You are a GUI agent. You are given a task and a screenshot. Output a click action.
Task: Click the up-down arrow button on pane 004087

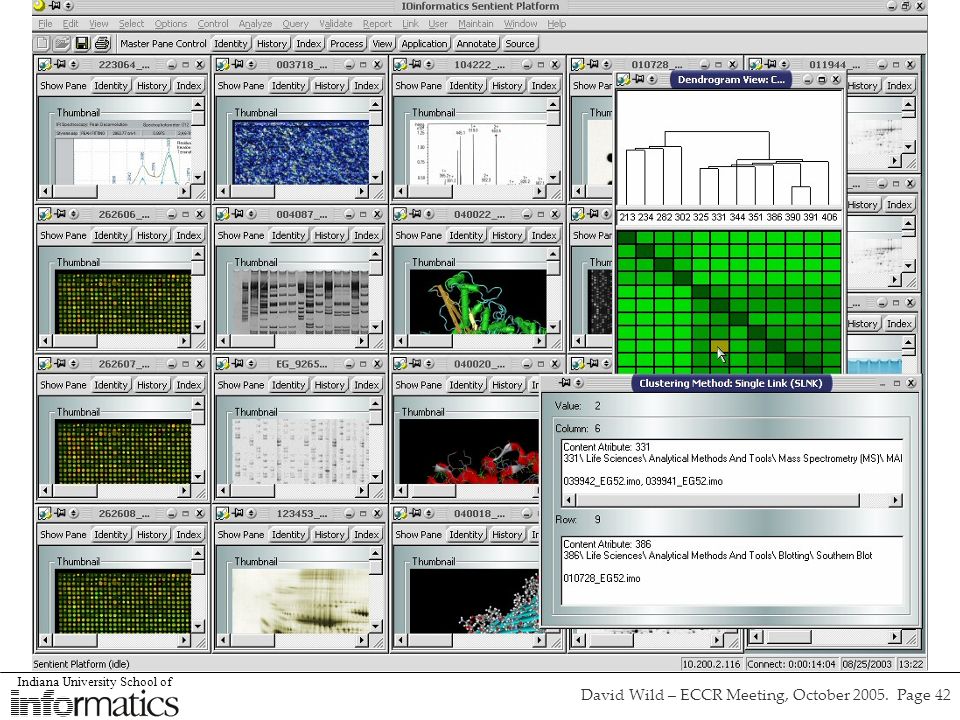coord(251,214)
